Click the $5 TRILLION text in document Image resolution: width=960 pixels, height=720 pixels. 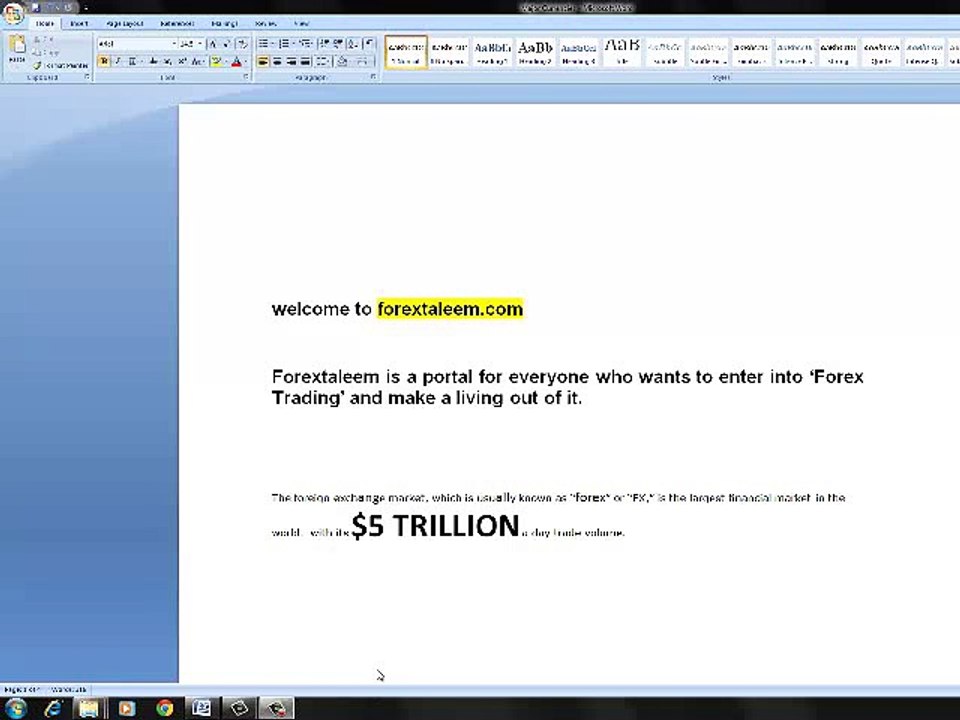coord(435,526)
